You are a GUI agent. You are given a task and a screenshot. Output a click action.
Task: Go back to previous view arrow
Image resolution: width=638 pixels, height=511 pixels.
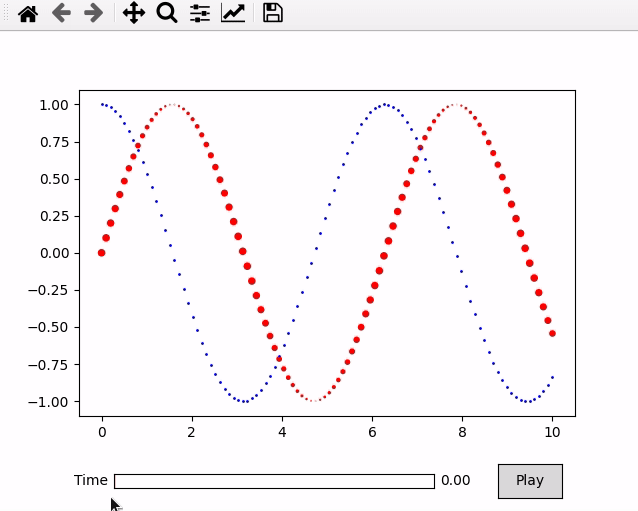(x=61, y=13)
